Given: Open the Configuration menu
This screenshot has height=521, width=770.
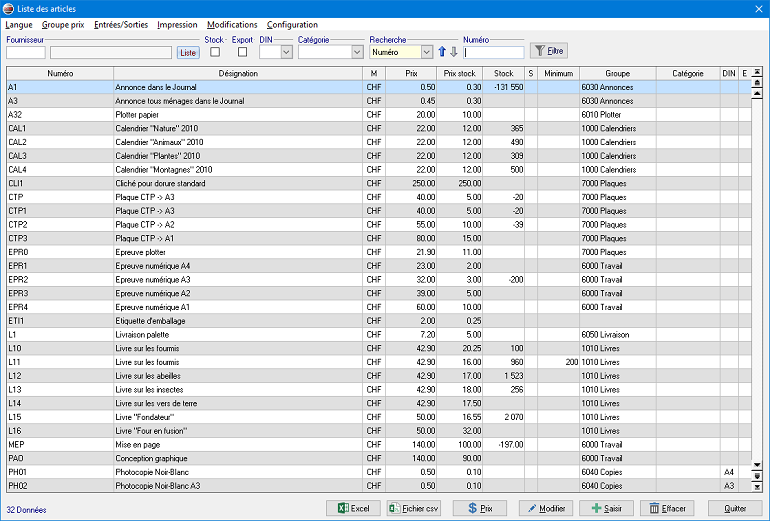Looking at the screenshot, I should (292, 25).
